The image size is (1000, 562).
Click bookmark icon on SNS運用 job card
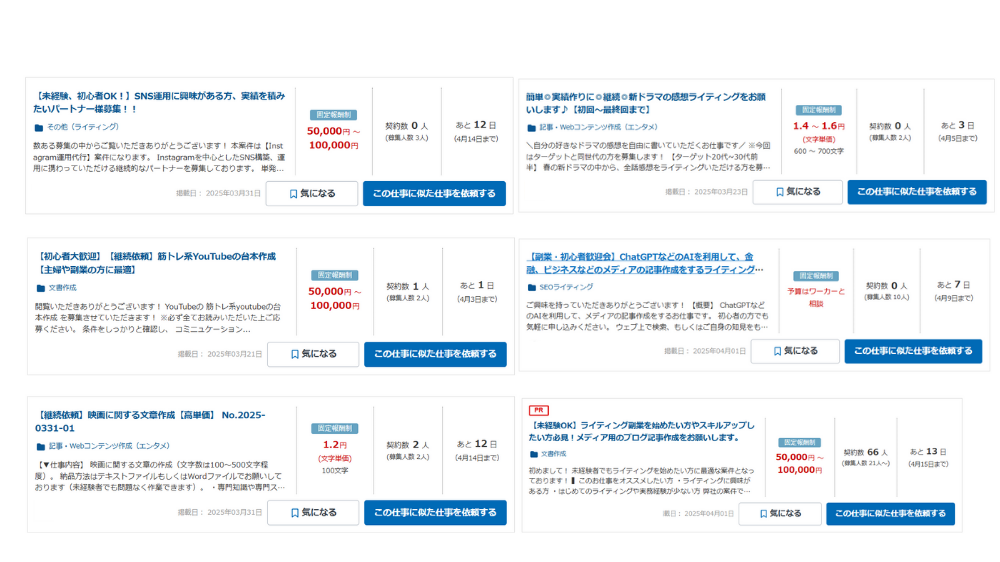coord(293,194)
